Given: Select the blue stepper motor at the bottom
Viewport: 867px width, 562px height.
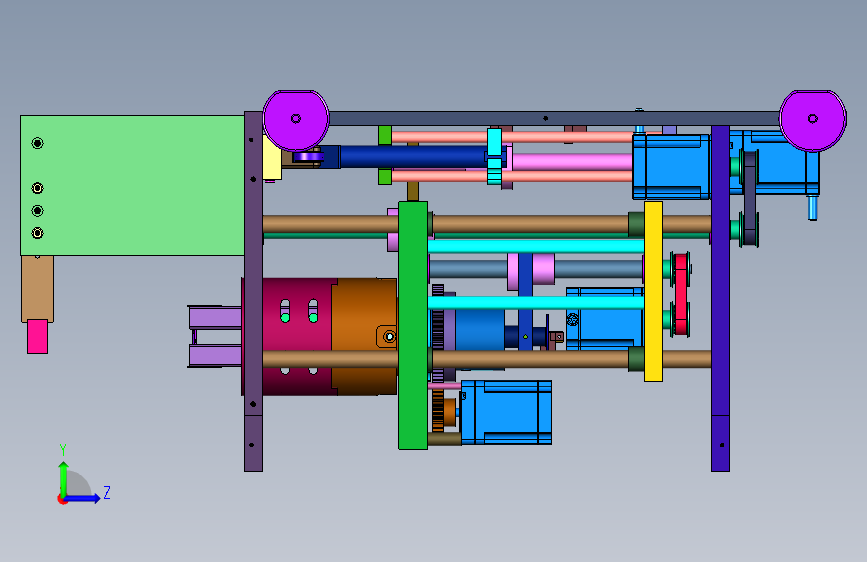Looking at the screenshot, I should pos(506,412).
